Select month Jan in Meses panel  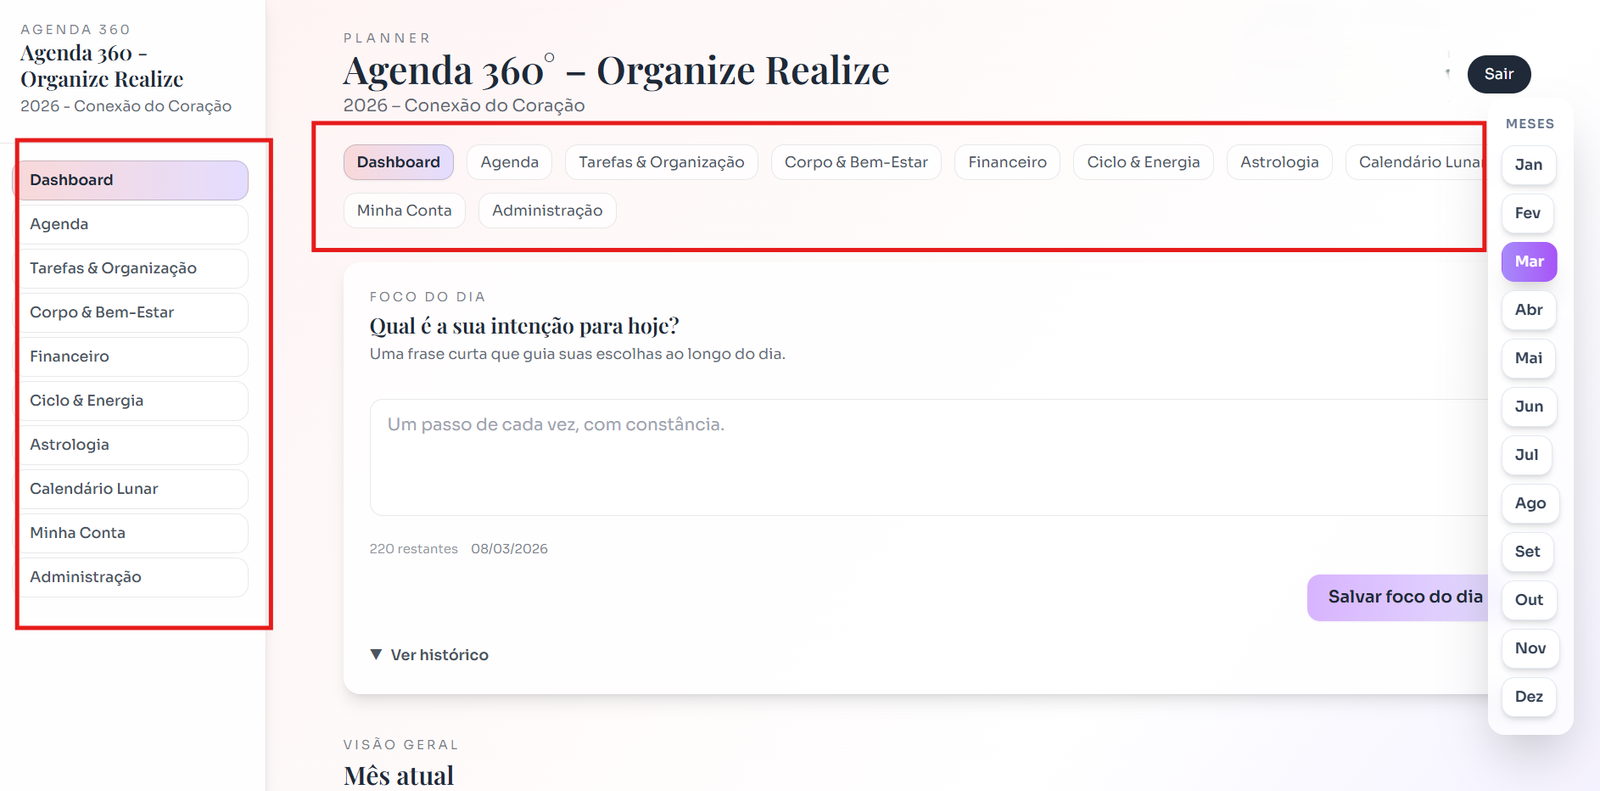point(1528,165)
